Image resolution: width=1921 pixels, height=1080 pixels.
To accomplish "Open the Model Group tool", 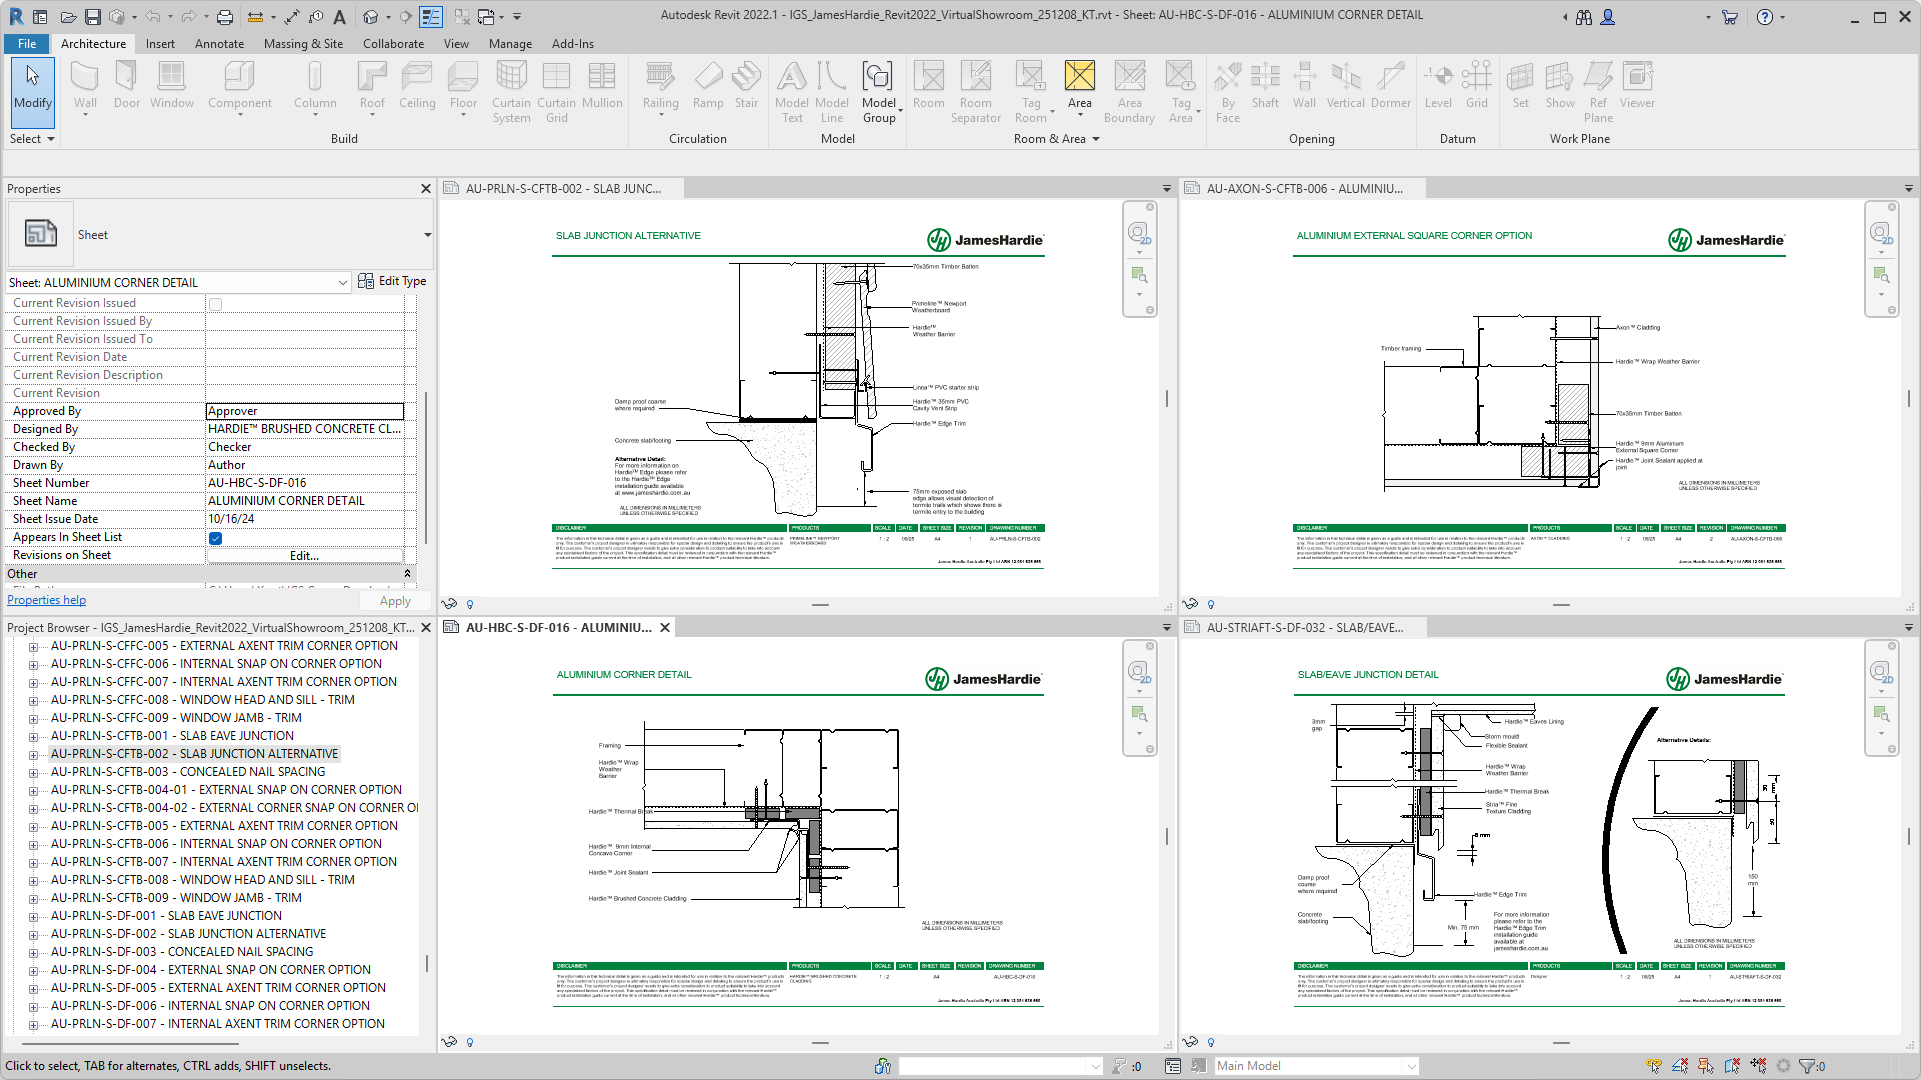I will (879, 91).
